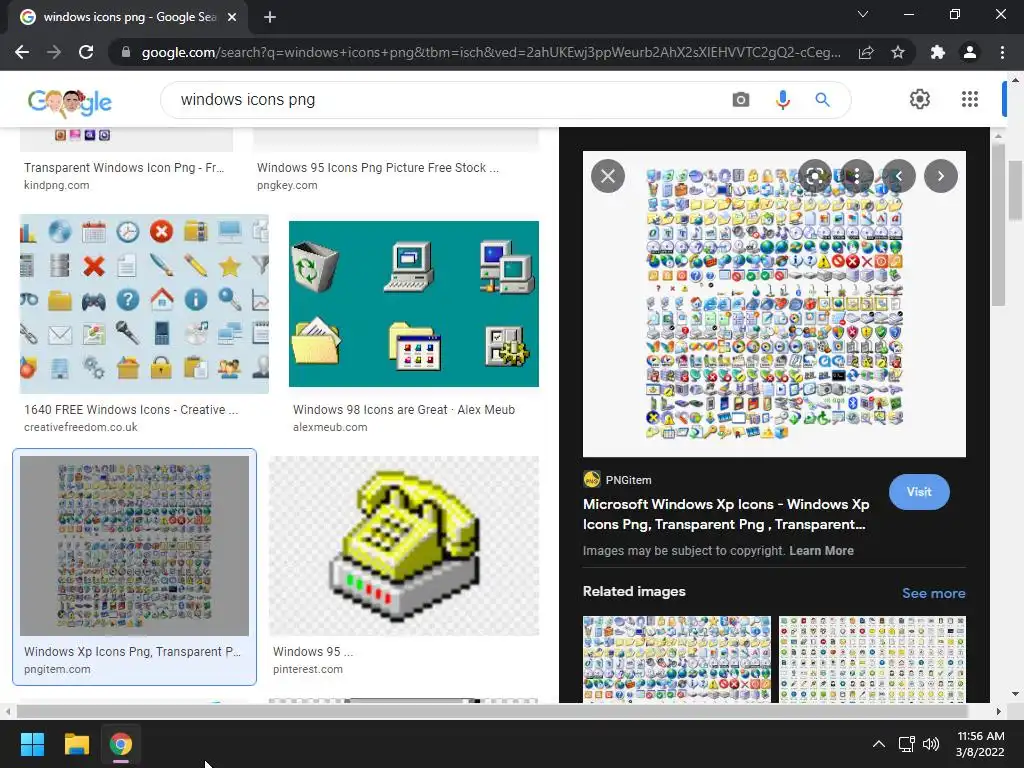Open the 1640 FREE Windows Icons thumbnail
This screenshot has width=1024, height=768.
[144, 304]
